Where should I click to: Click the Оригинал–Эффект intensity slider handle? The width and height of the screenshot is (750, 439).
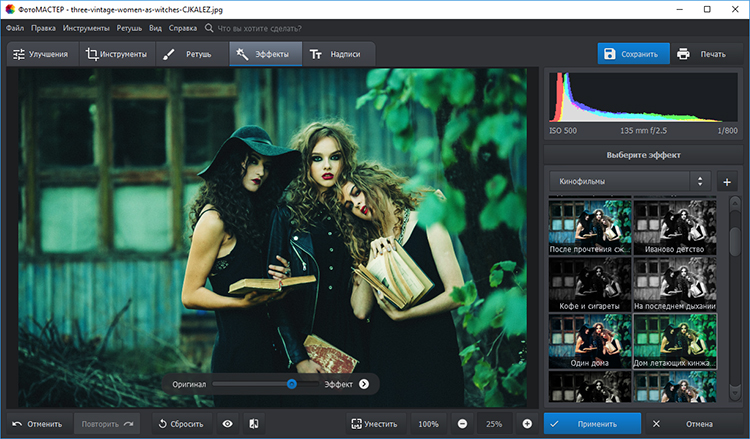click(292, 383)
